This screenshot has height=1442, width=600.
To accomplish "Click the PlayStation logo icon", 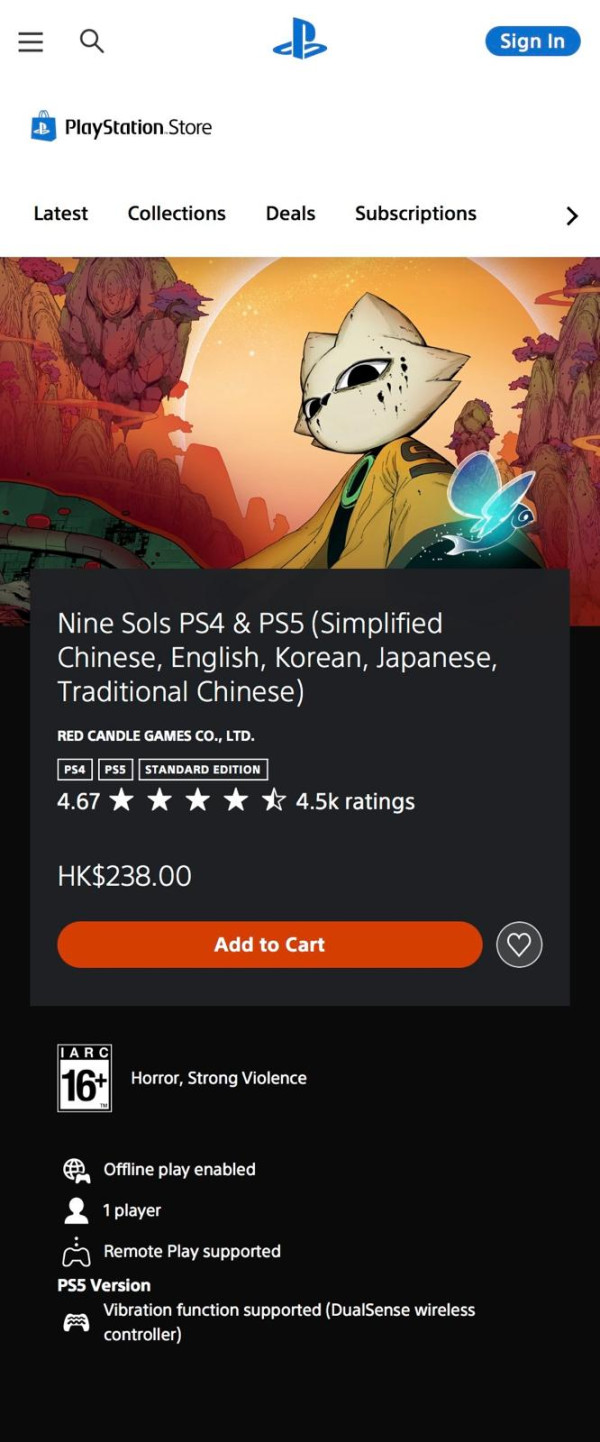I will point(300,40).
